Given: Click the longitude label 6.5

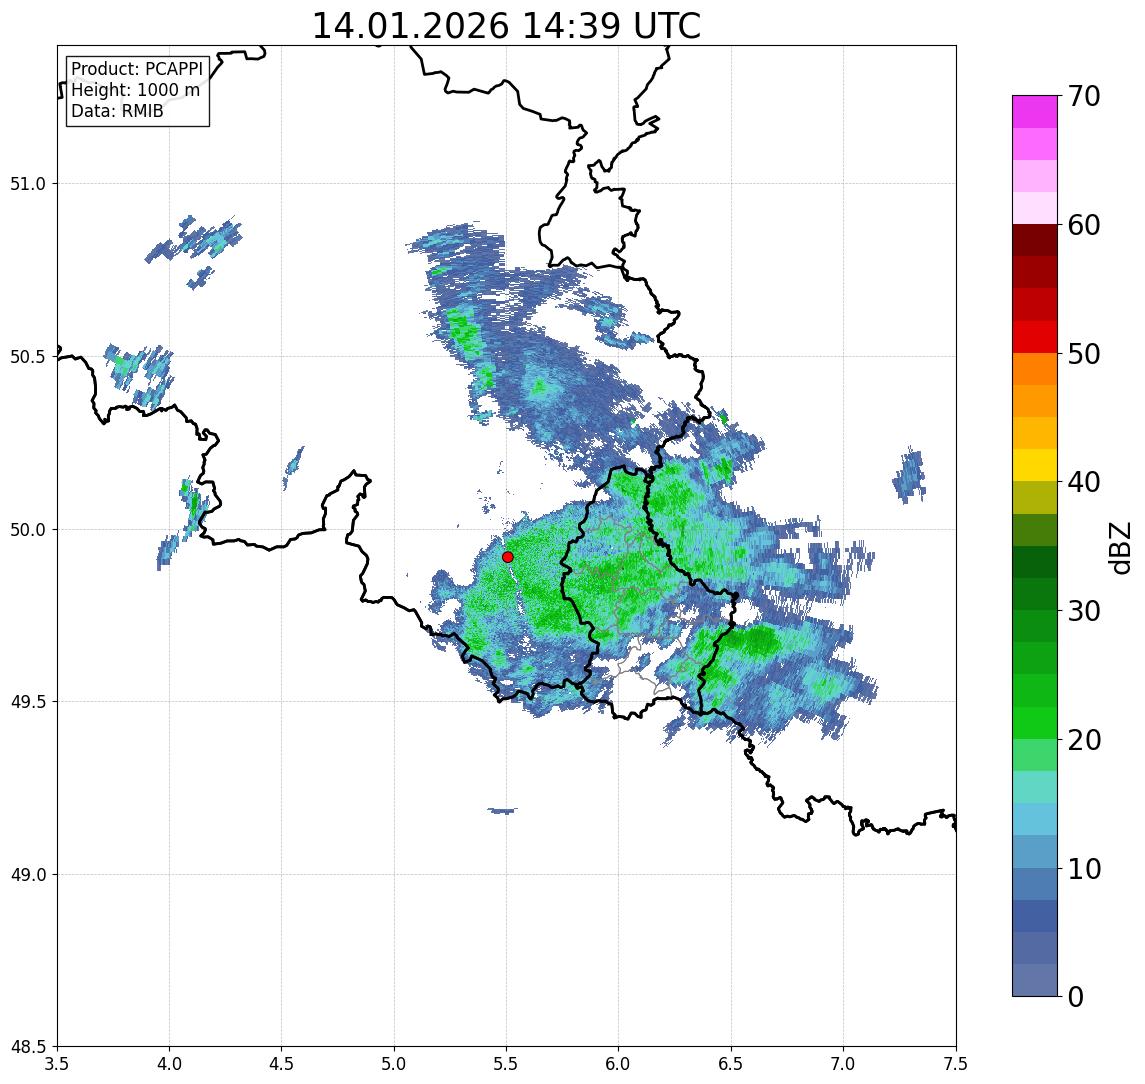Looking at the screenshot, I should (x=732, y=1064).
